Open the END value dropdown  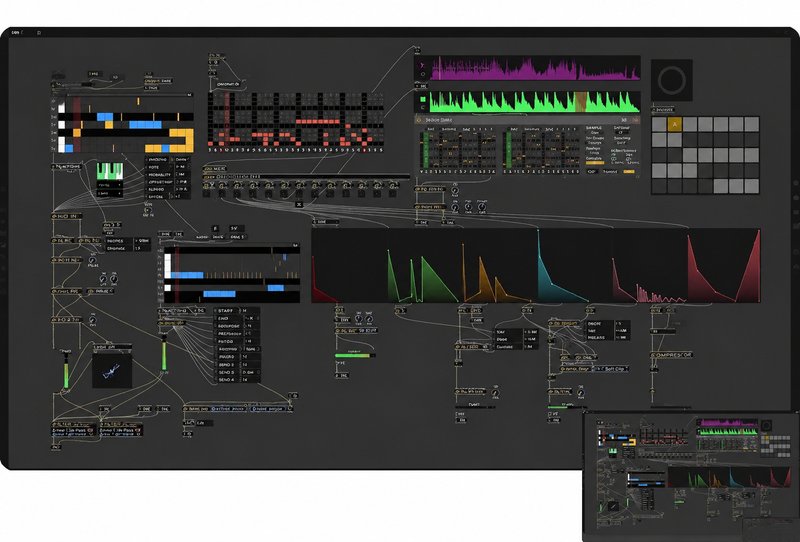[250, 318]
